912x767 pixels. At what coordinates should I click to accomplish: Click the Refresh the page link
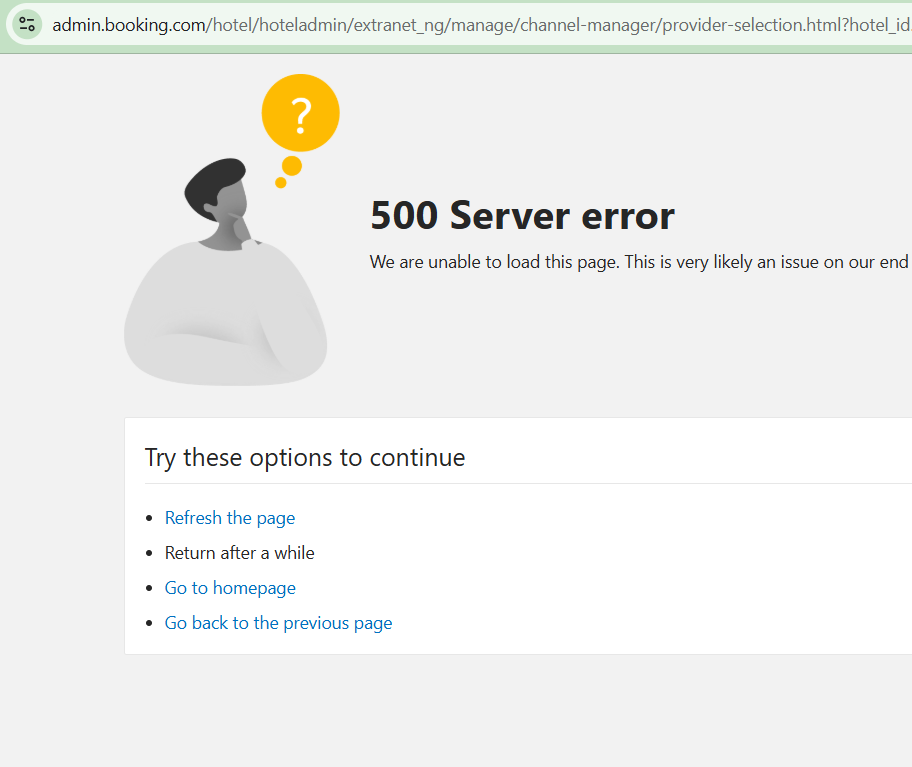[230, 518]
